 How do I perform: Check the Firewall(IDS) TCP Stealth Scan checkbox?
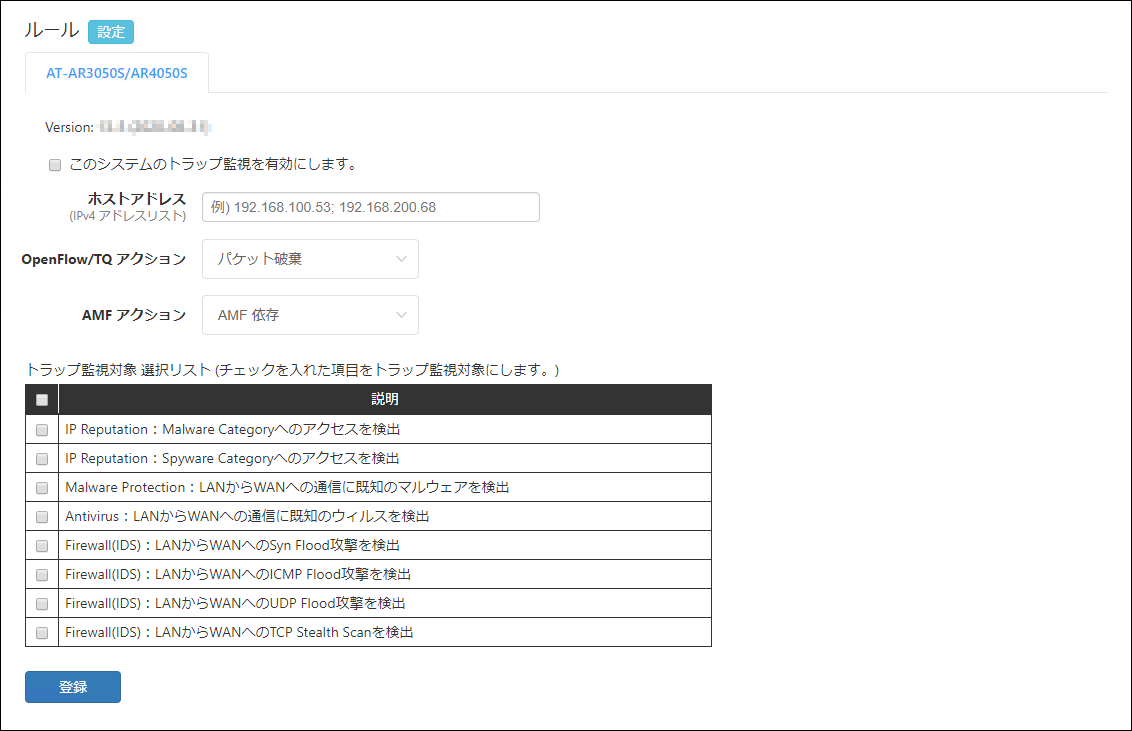coord(42,632)
